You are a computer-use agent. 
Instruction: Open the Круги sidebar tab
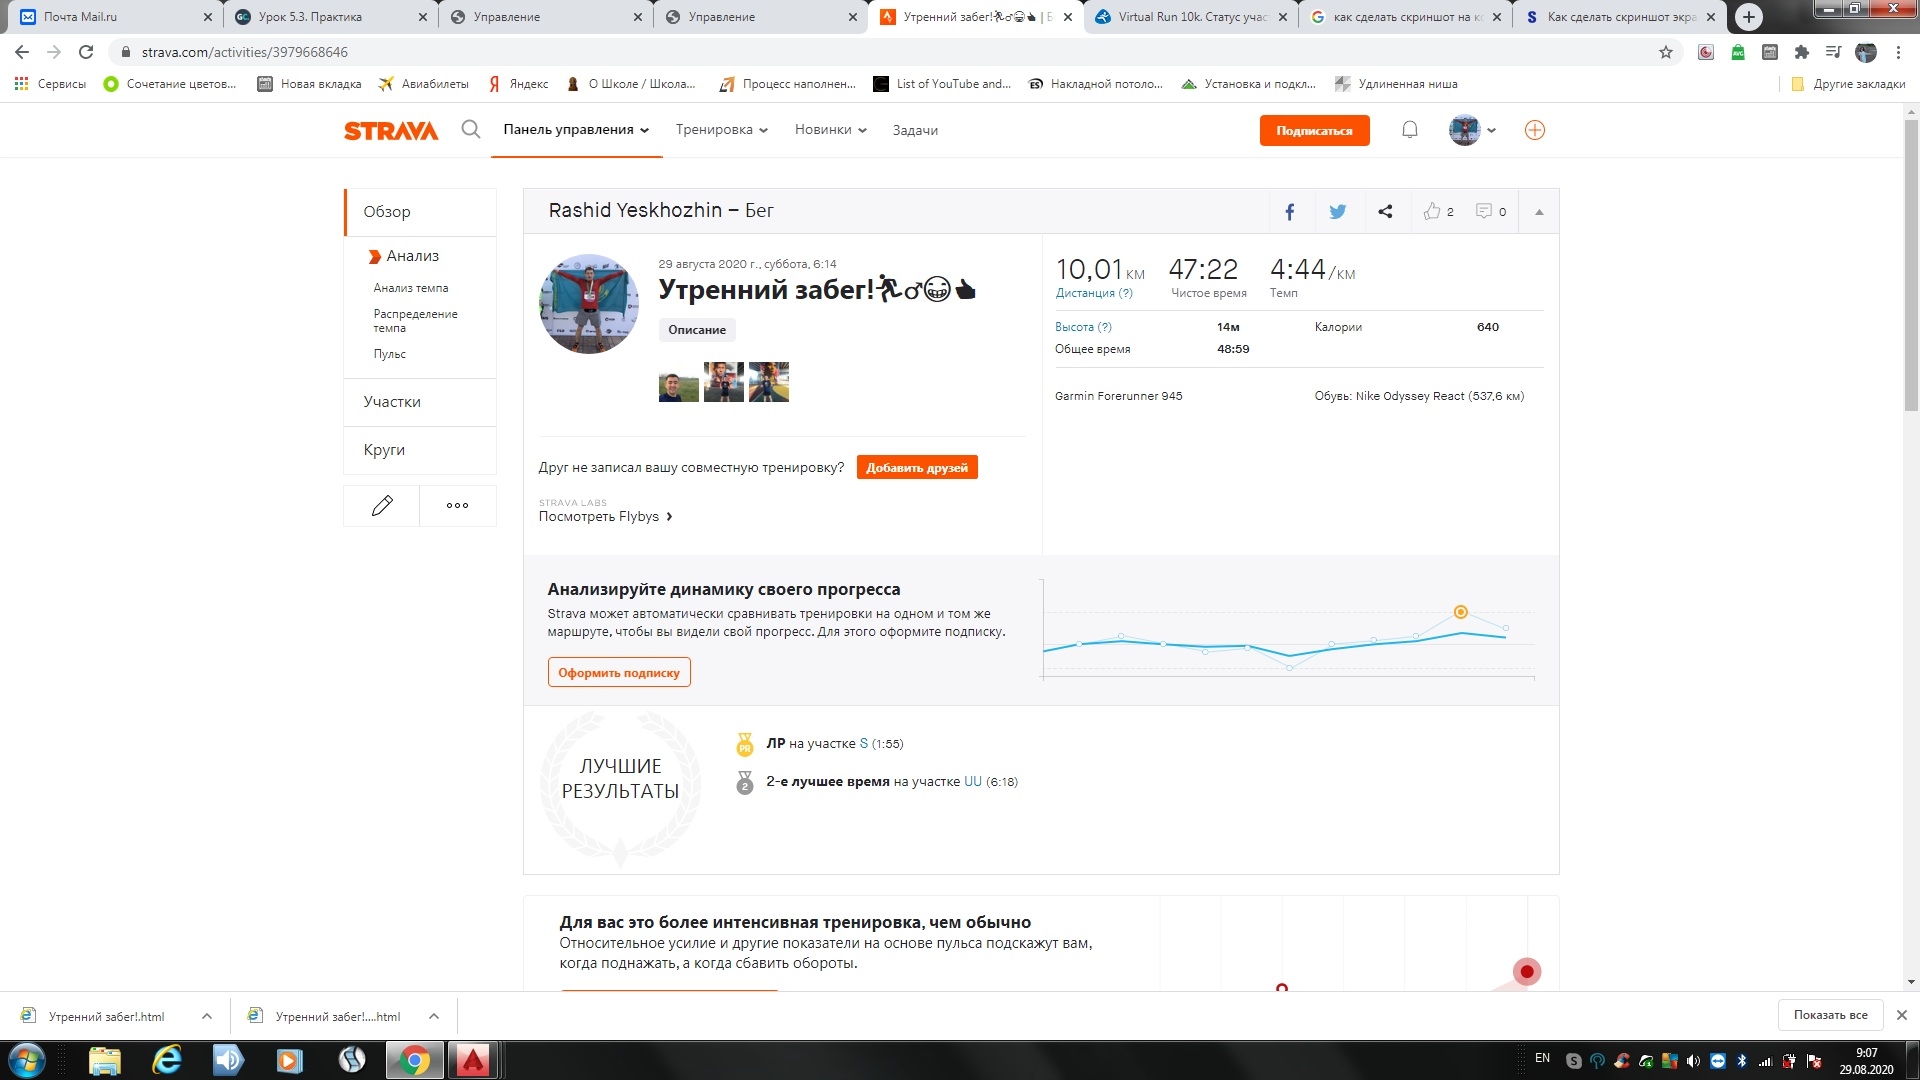[x=384, y=450]
